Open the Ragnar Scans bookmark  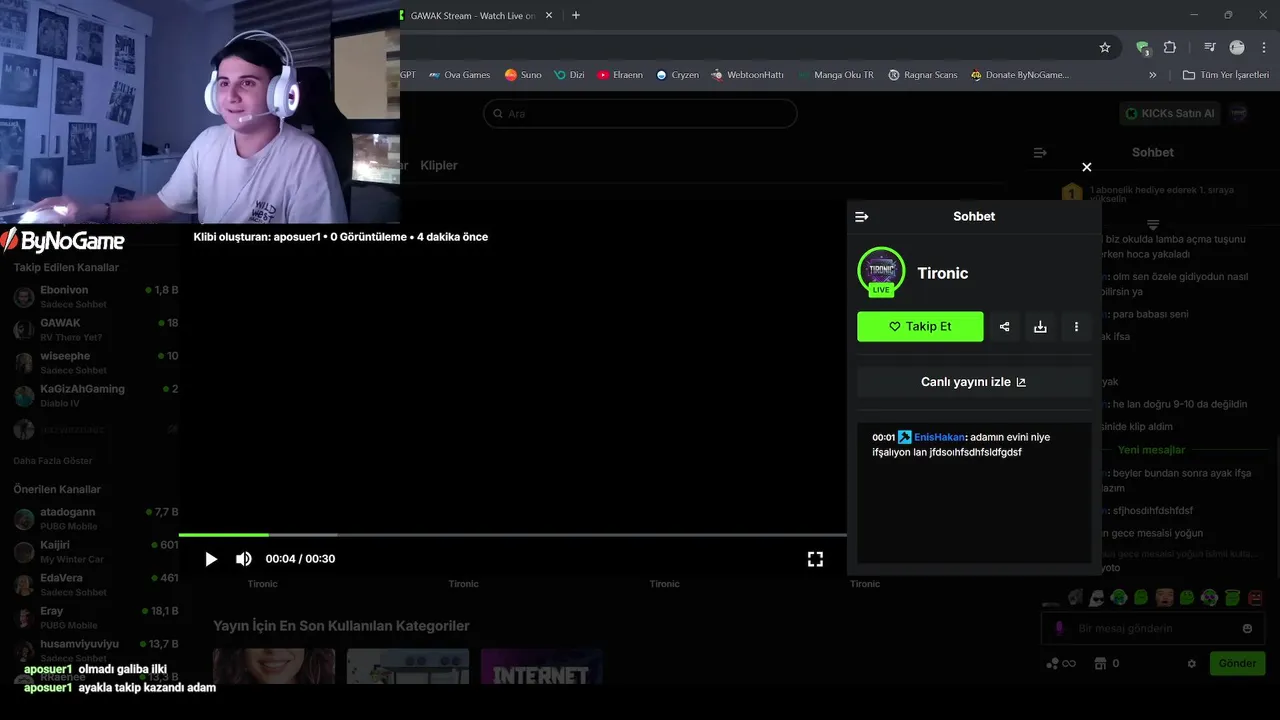(x=923, y=75)
